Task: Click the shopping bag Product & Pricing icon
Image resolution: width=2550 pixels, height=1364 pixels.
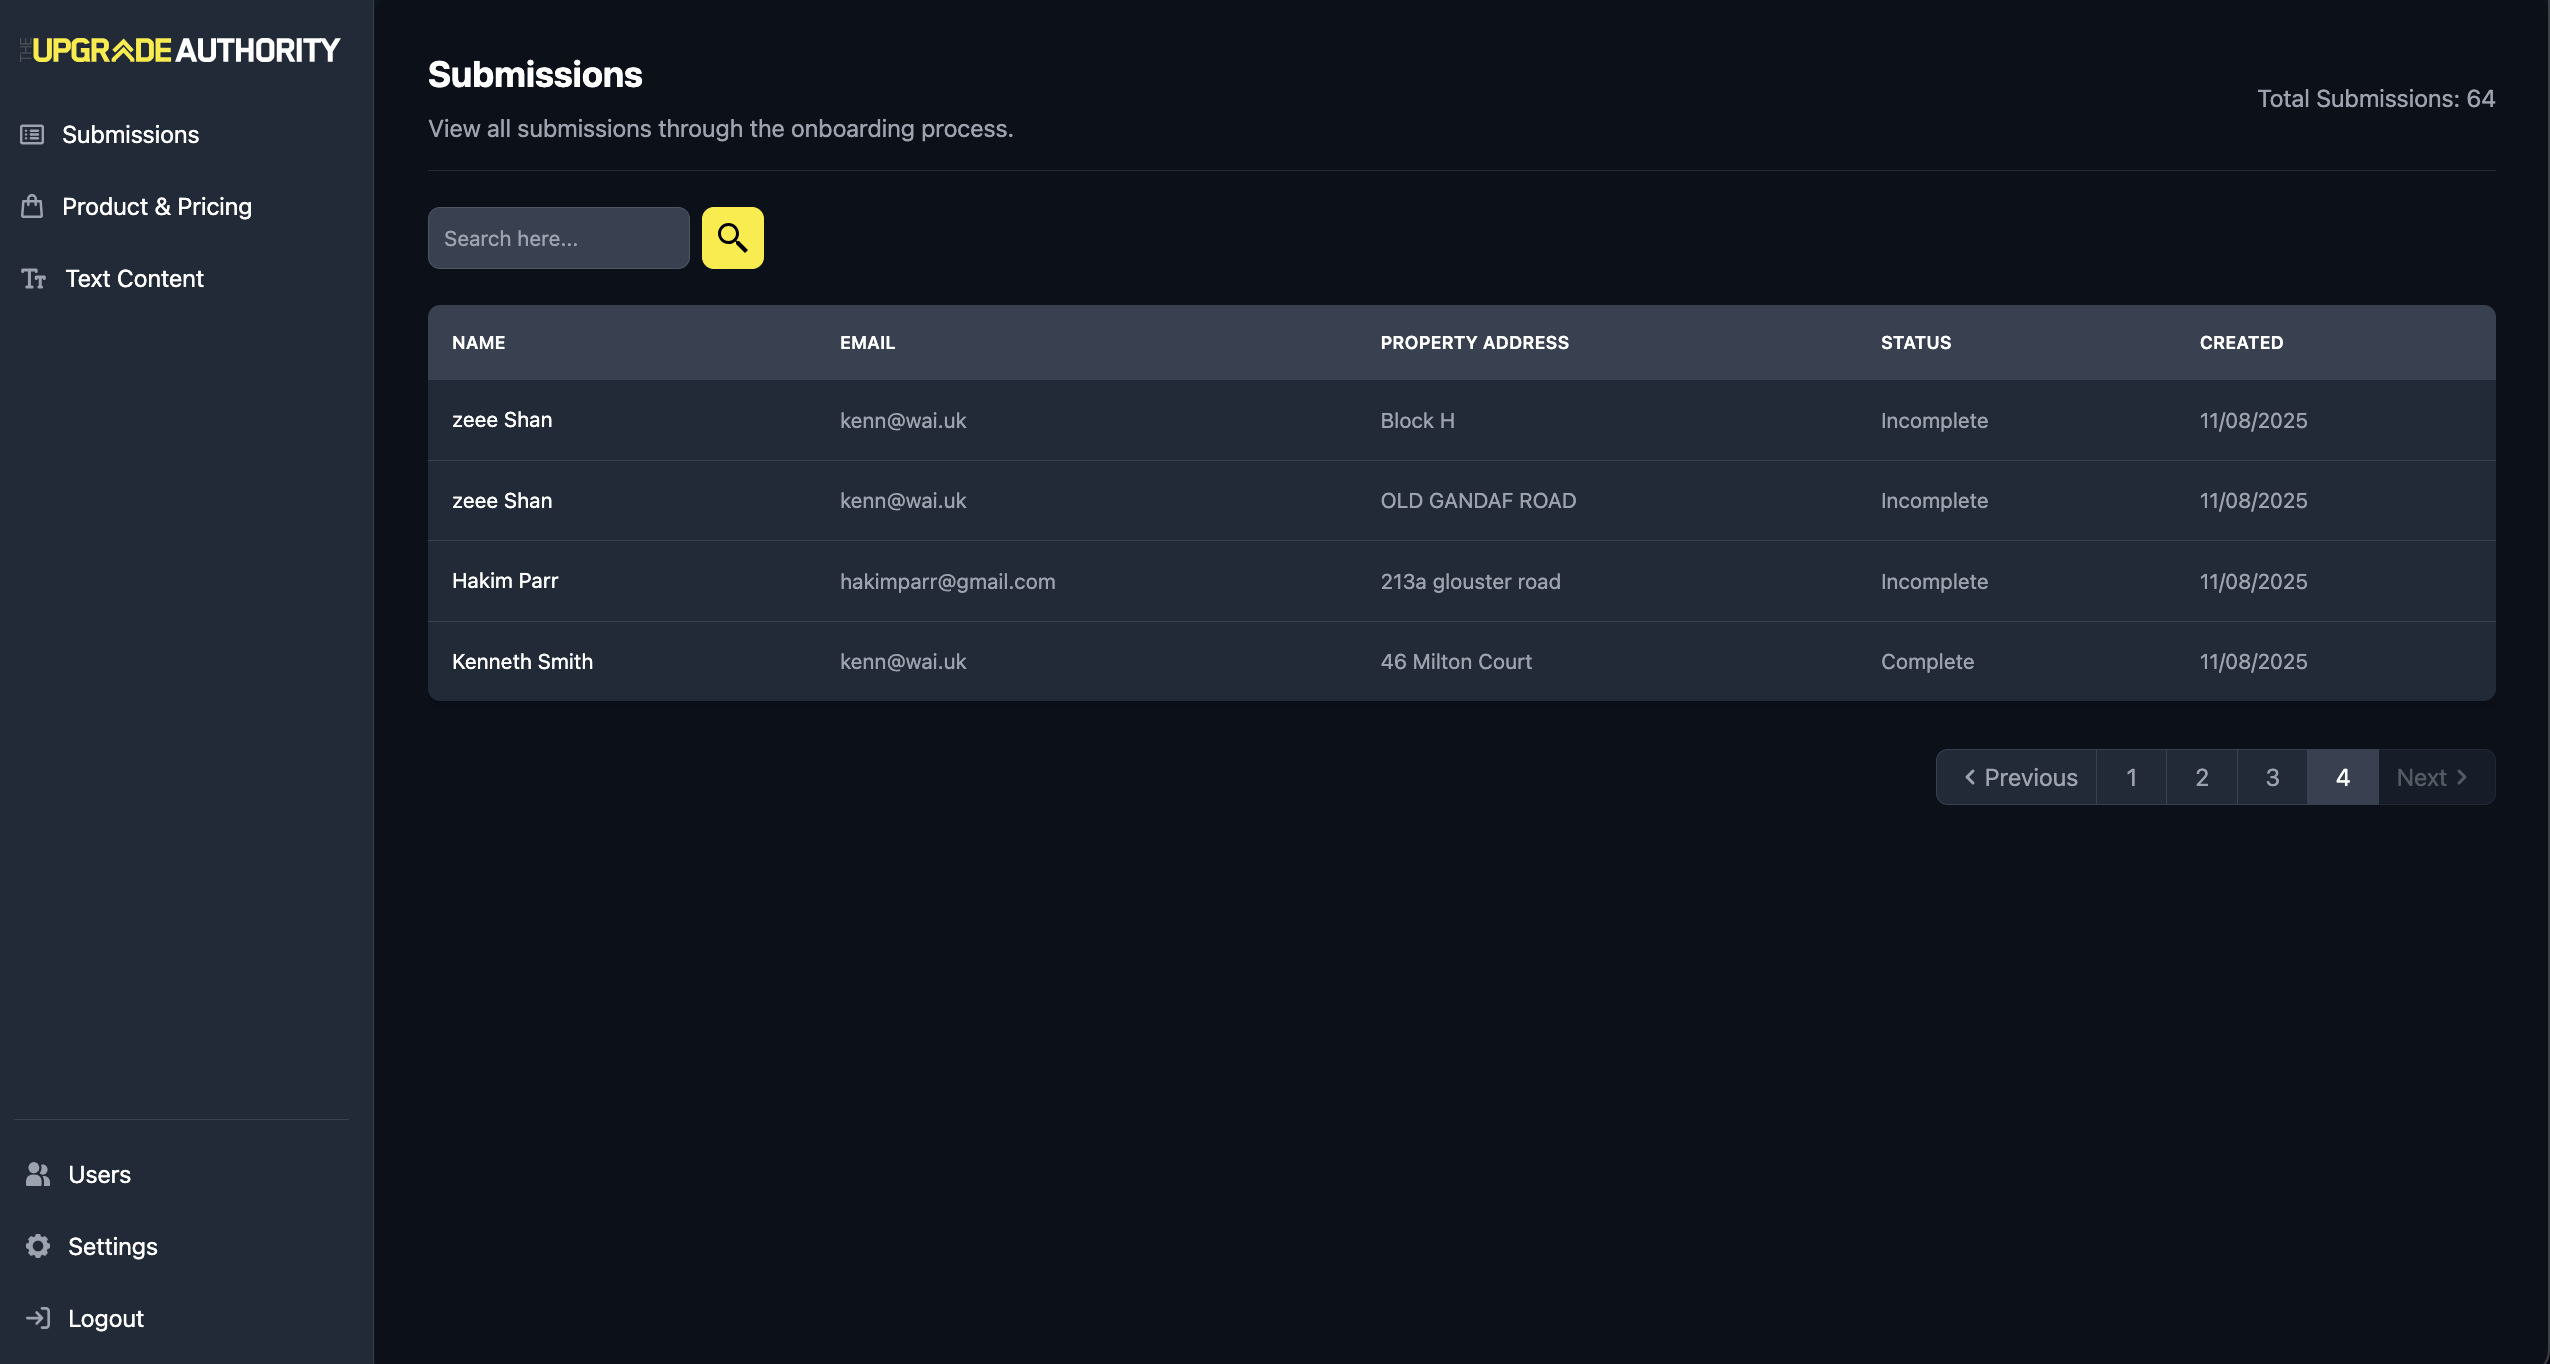Action: pyautogui.click(x=32, y=207)
